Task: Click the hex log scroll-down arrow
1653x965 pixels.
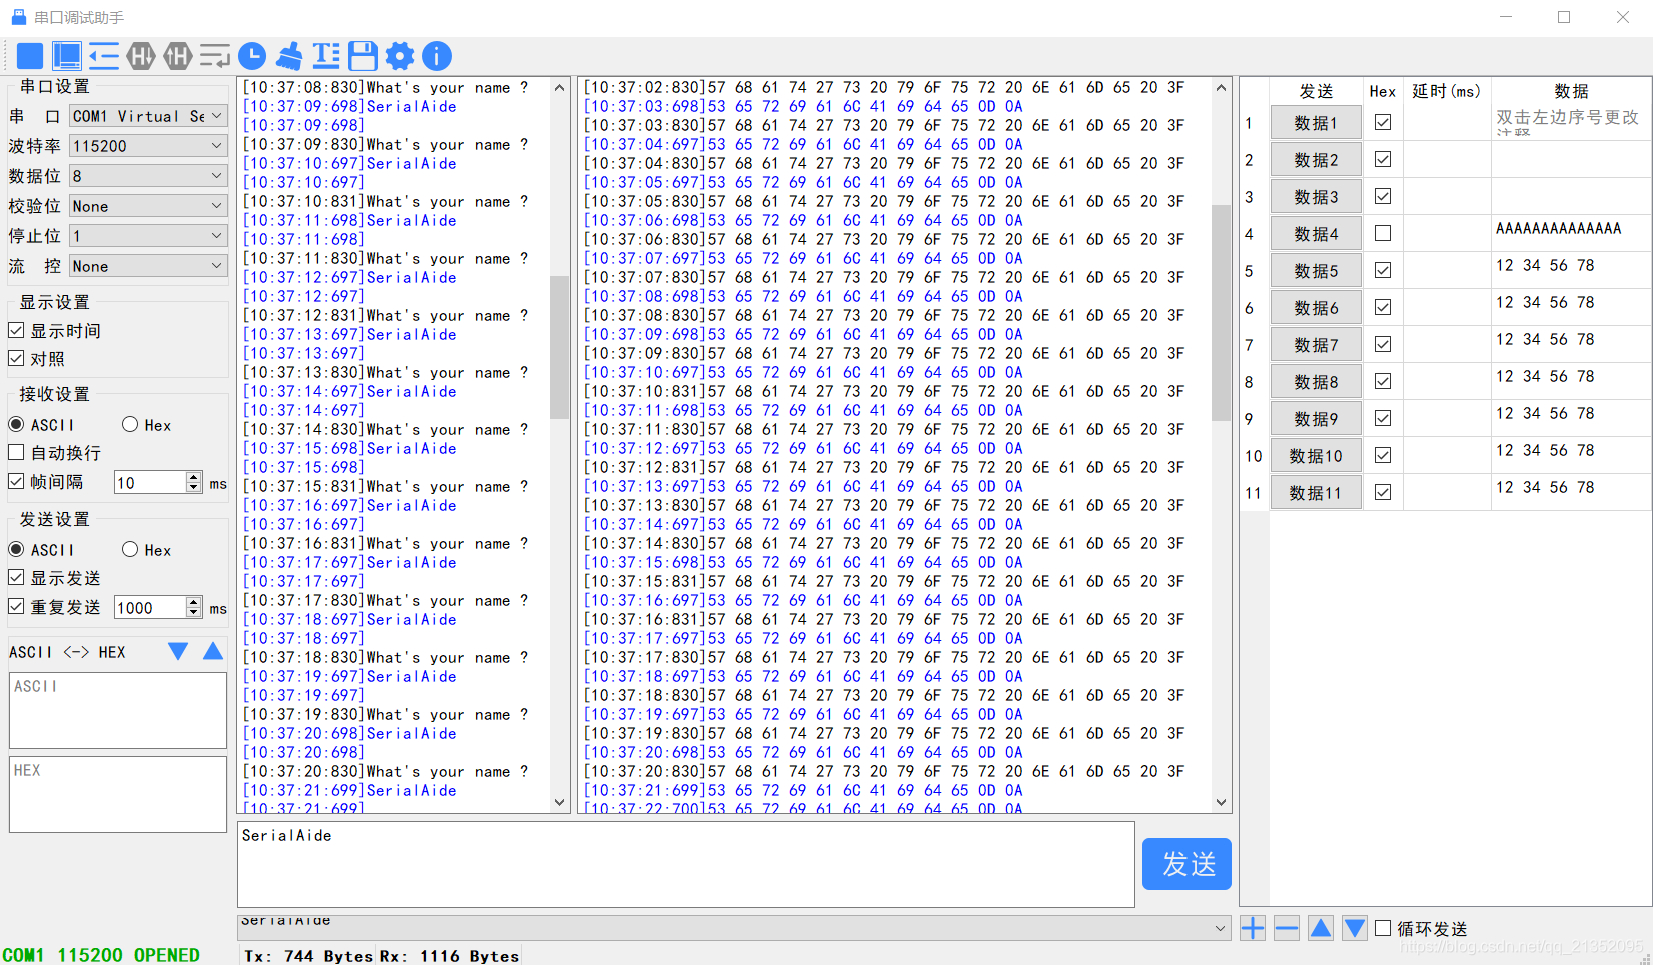Action: click(1221, 802)
